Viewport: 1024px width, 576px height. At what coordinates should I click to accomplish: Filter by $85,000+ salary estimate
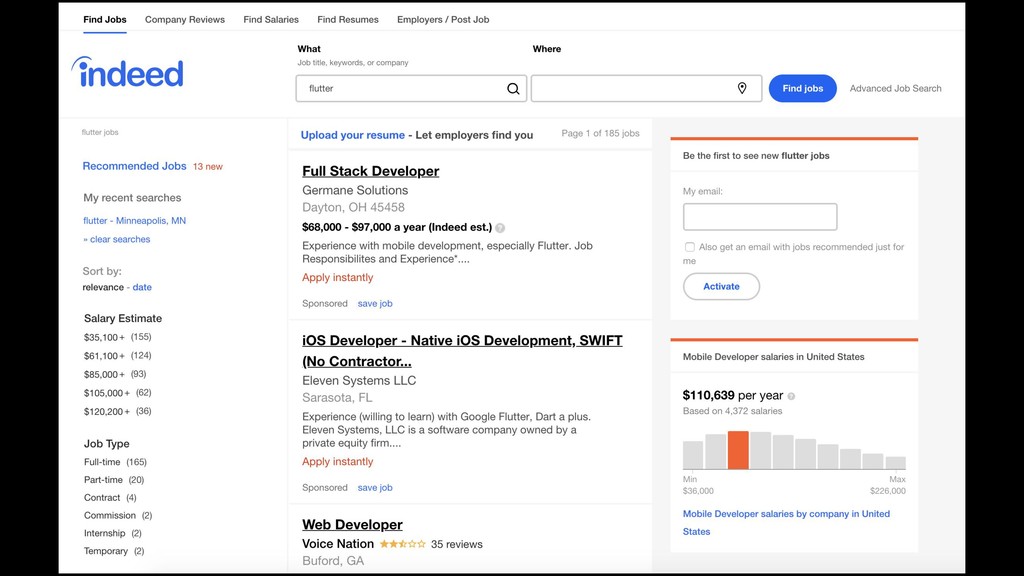[x=104, y=375]
